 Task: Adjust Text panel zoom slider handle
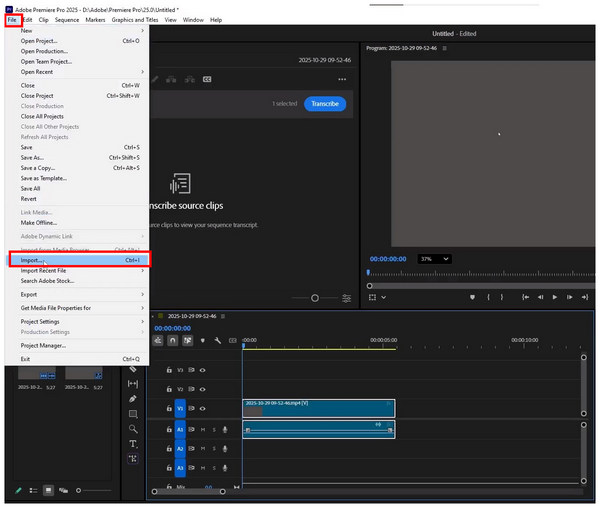tap(315, 298)
